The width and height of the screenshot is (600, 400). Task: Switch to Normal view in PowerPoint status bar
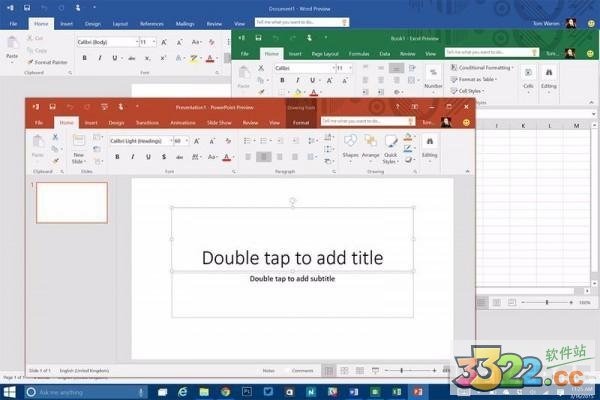click(329, 371)
